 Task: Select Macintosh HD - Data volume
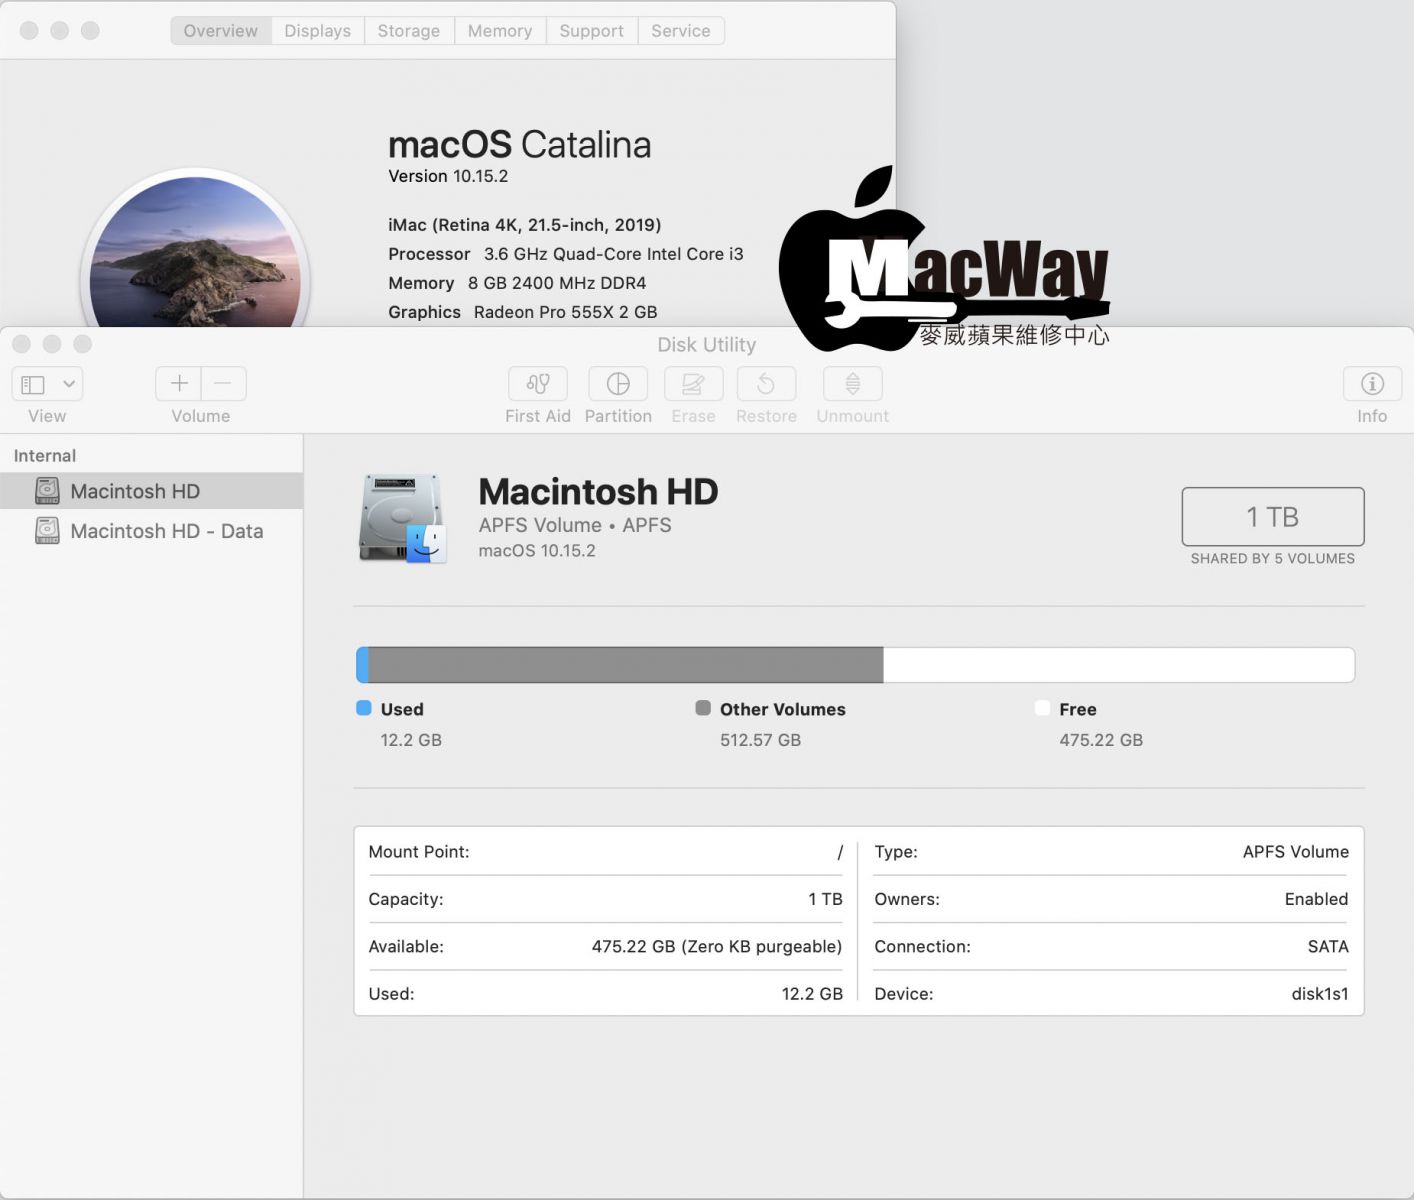coord(151,531)
